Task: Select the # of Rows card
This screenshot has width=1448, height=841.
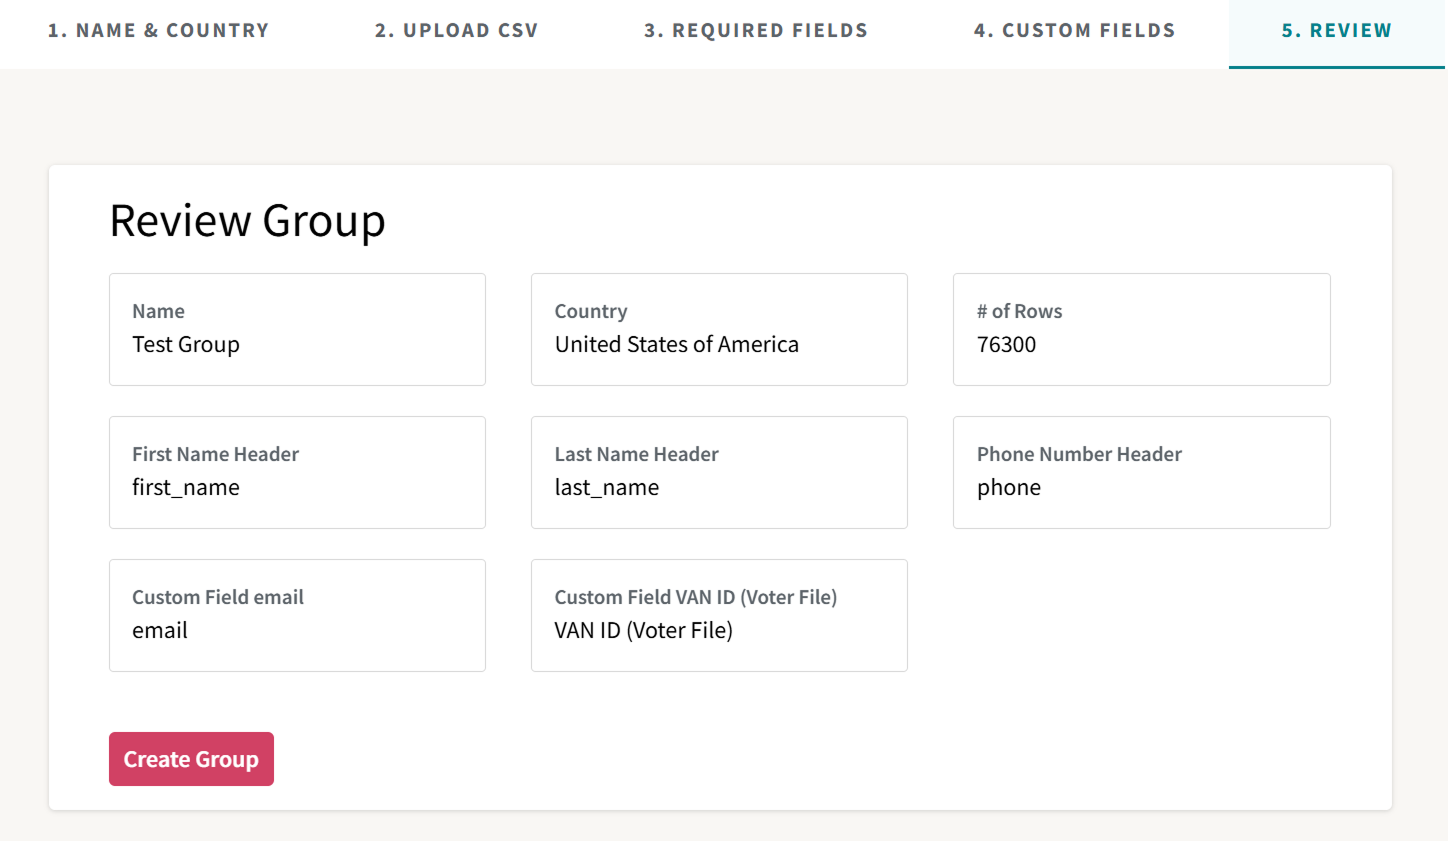Action: [1141, 329]
